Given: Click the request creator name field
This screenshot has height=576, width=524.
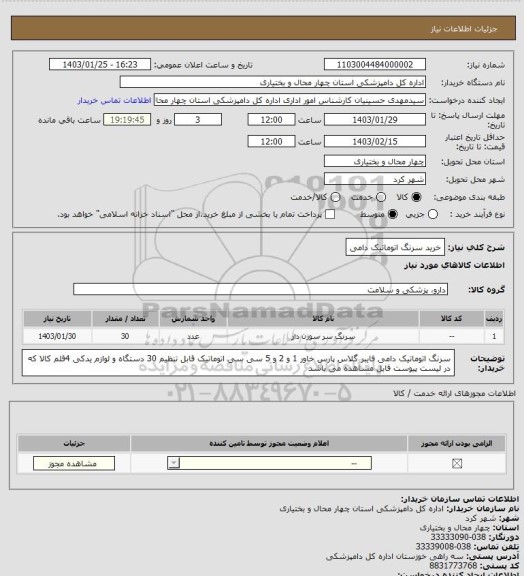Looking at the screenshot, I should click(290, 100).
